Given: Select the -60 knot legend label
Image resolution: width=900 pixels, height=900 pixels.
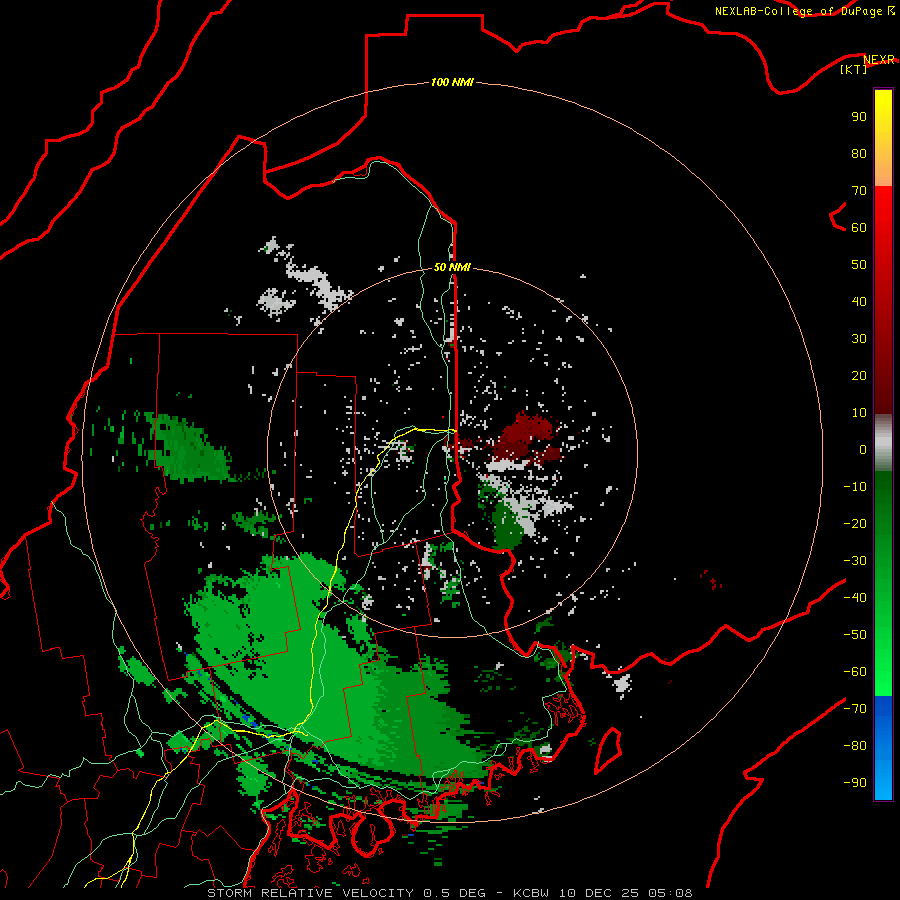Looking at the screenshot, I should tap(855, 672).
